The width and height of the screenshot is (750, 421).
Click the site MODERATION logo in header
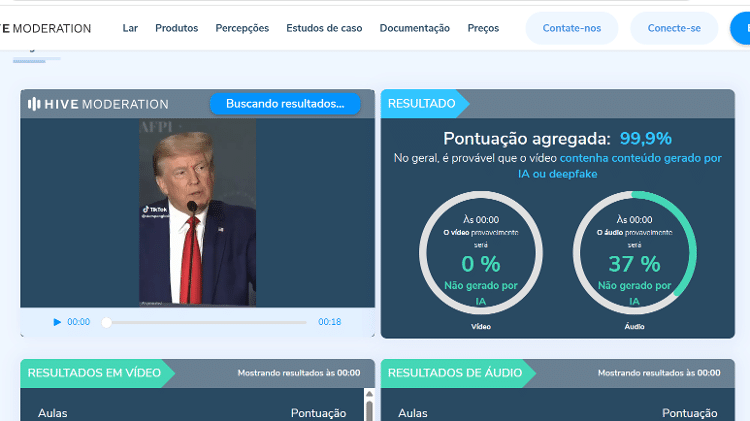(x=46, y=29)
